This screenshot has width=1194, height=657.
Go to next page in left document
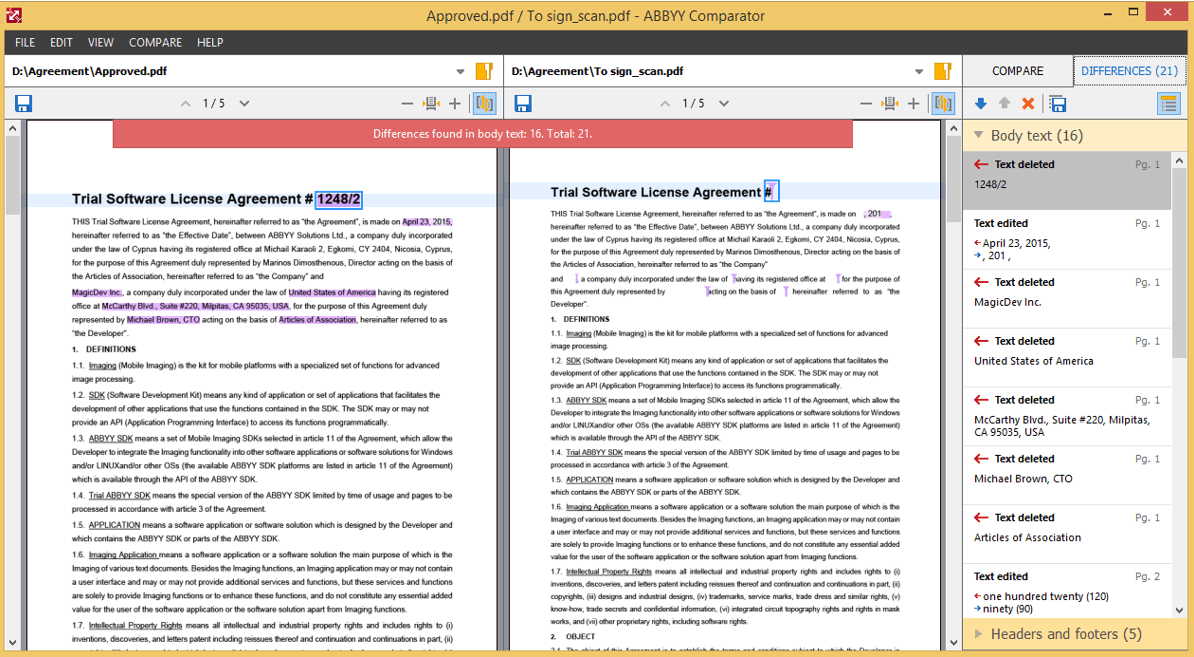click(x=244, y=104)
